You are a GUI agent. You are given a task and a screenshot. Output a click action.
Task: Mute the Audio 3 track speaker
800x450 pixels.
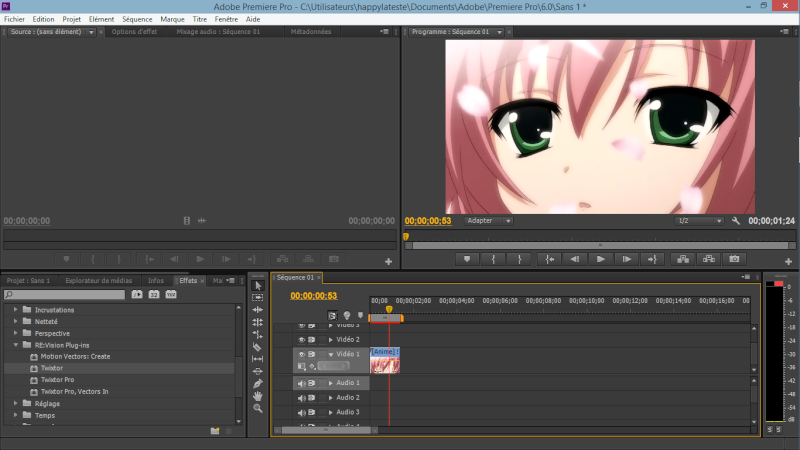click(302, 412)
